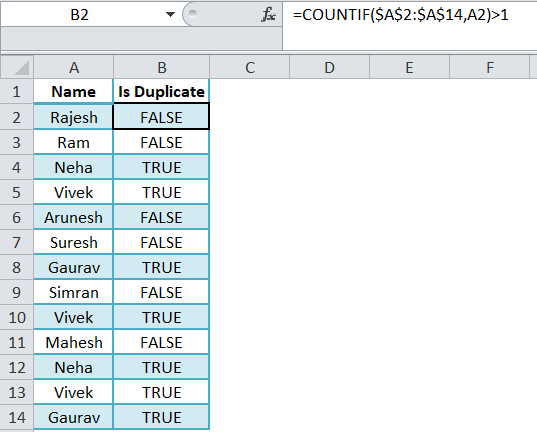This screenshot has width=537, height=432.
Task: Click FALSE in Ram's row
Action: pyautogui.click(x=161, y=142)
